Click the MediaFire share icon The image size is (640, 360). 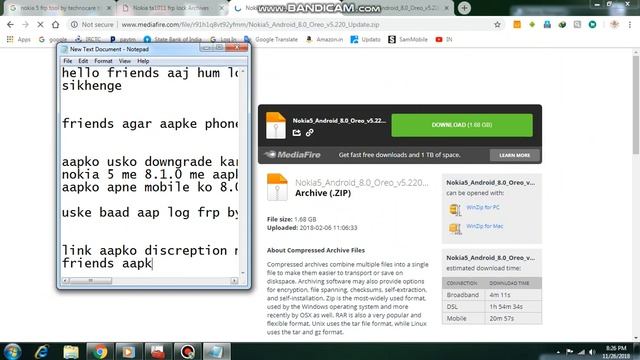point(297,133)
